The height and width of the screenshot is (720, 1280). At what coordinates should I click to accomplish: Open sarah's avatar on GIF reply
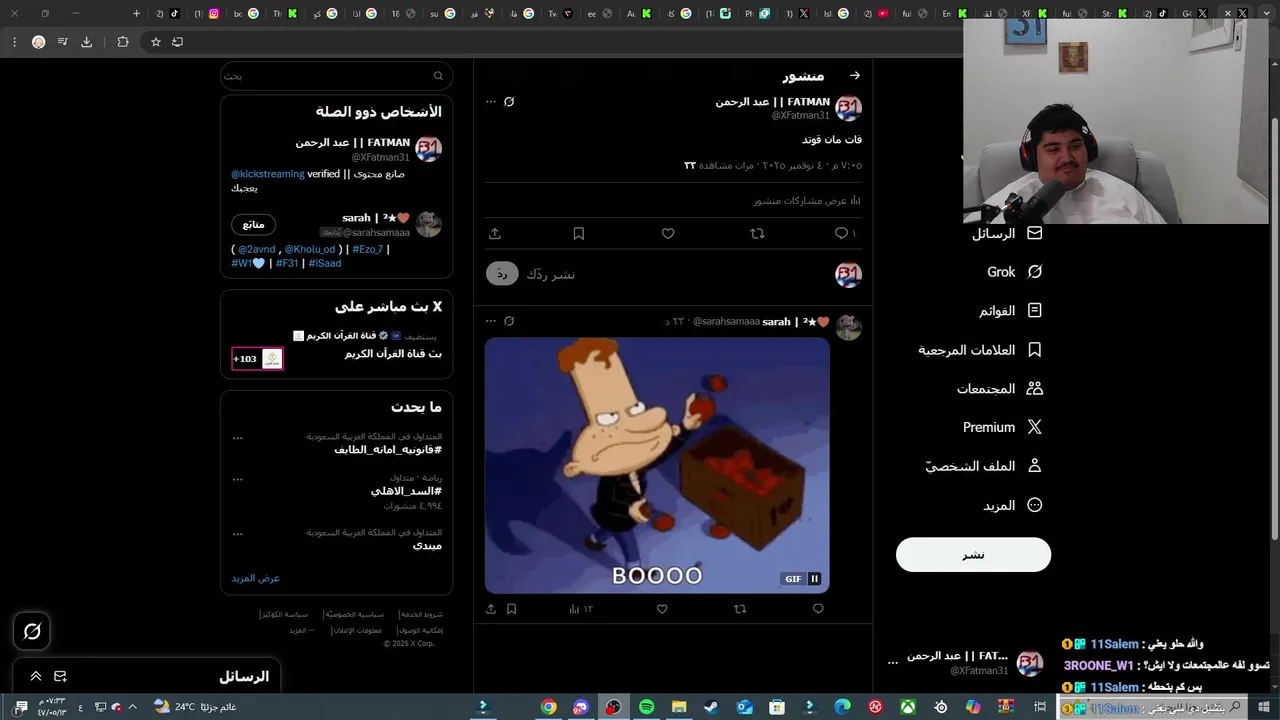pyautogui.click(x=848, y=327)
